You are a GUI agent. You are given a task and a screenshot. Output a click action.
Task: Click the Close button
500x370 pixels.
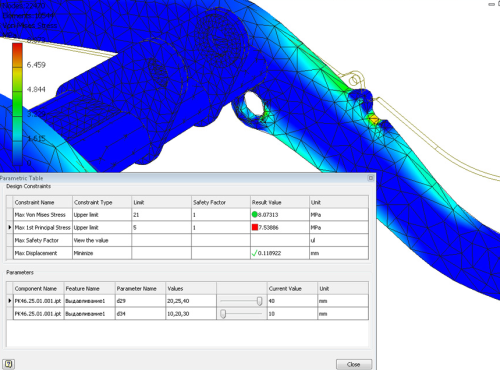[x=354, y=364]
